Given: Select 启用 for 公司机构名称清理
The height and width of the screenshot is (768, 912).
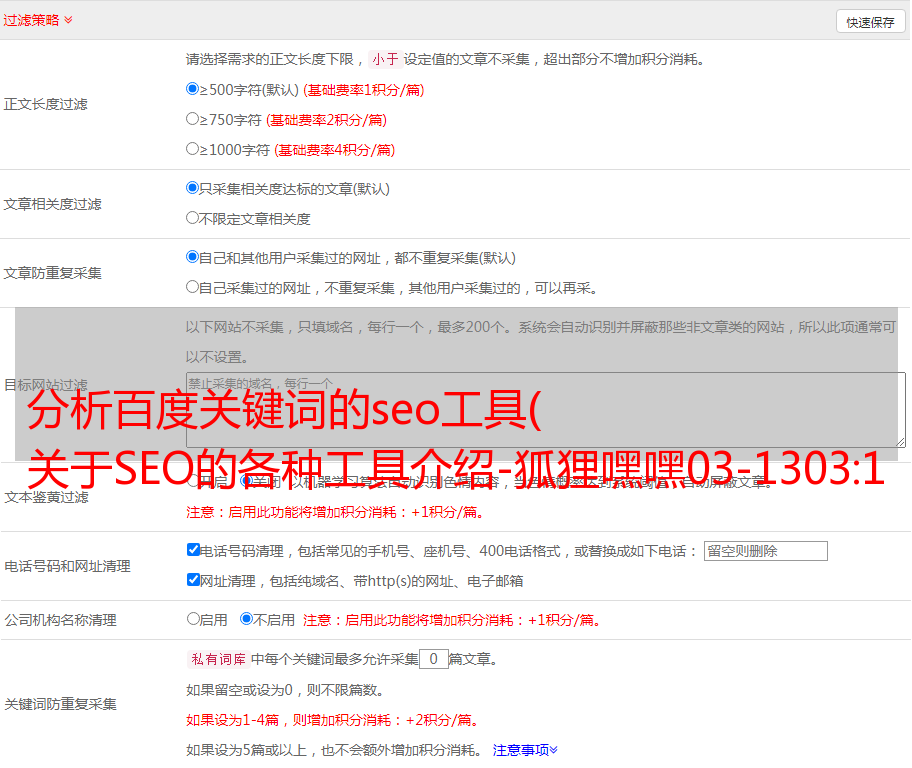Looking at the screenshot, I should (194, 619).
